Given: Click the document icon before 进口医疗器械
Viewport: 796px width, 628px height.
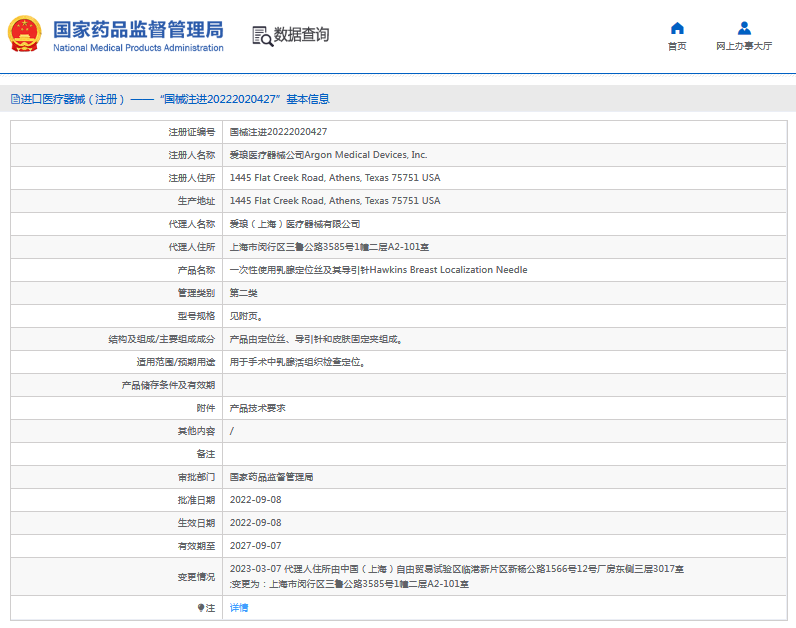Looking at the screenshot, I should coord(15,99).
